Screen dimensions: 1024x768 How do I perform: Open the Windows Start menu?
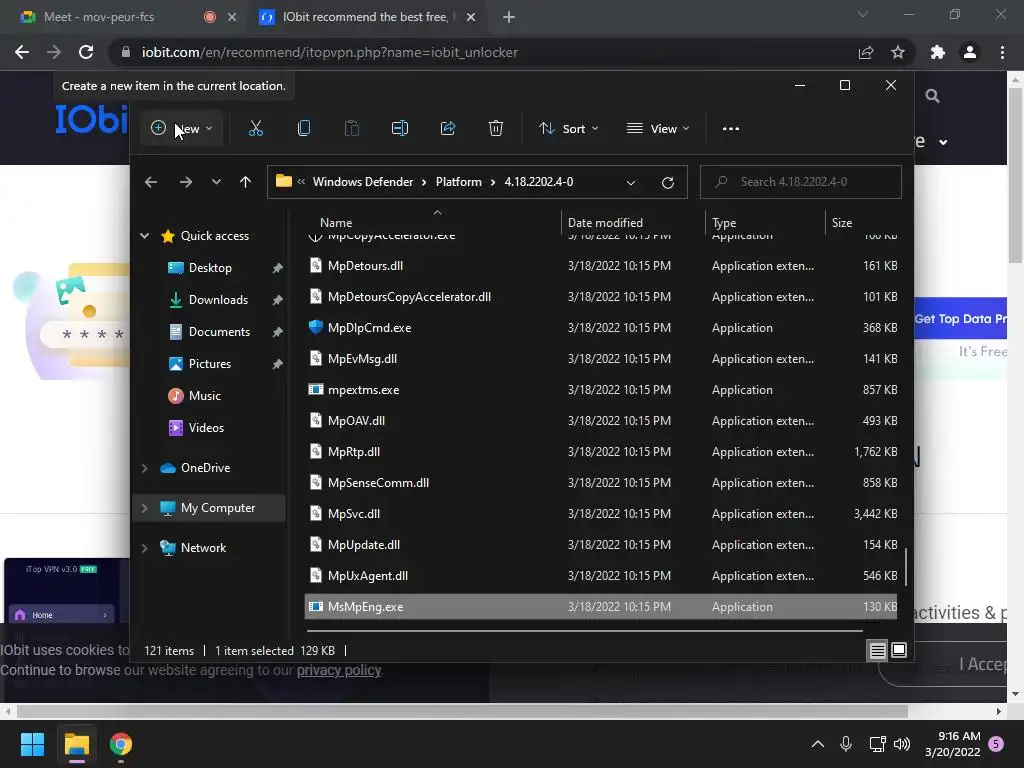tap(32, 744)
